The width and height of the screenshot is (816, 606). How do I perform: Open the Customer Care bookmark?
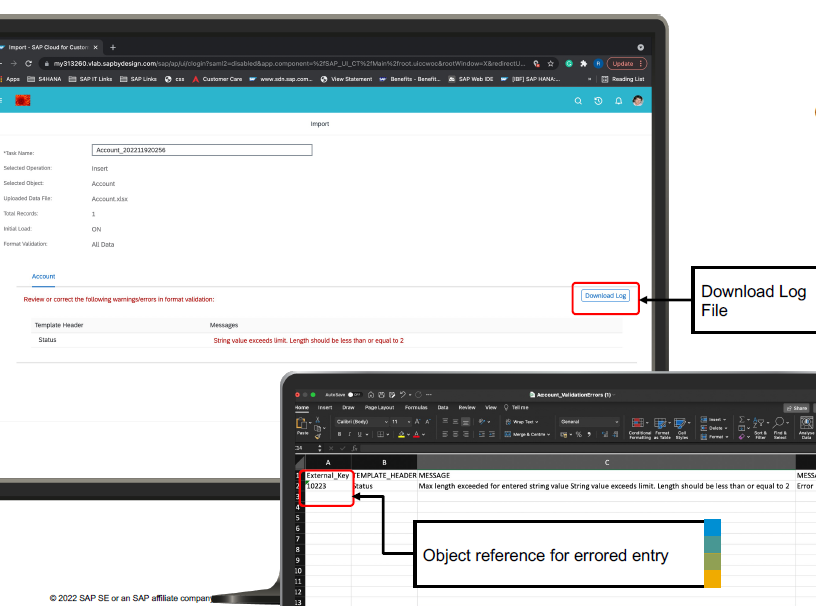pos(218,79)
